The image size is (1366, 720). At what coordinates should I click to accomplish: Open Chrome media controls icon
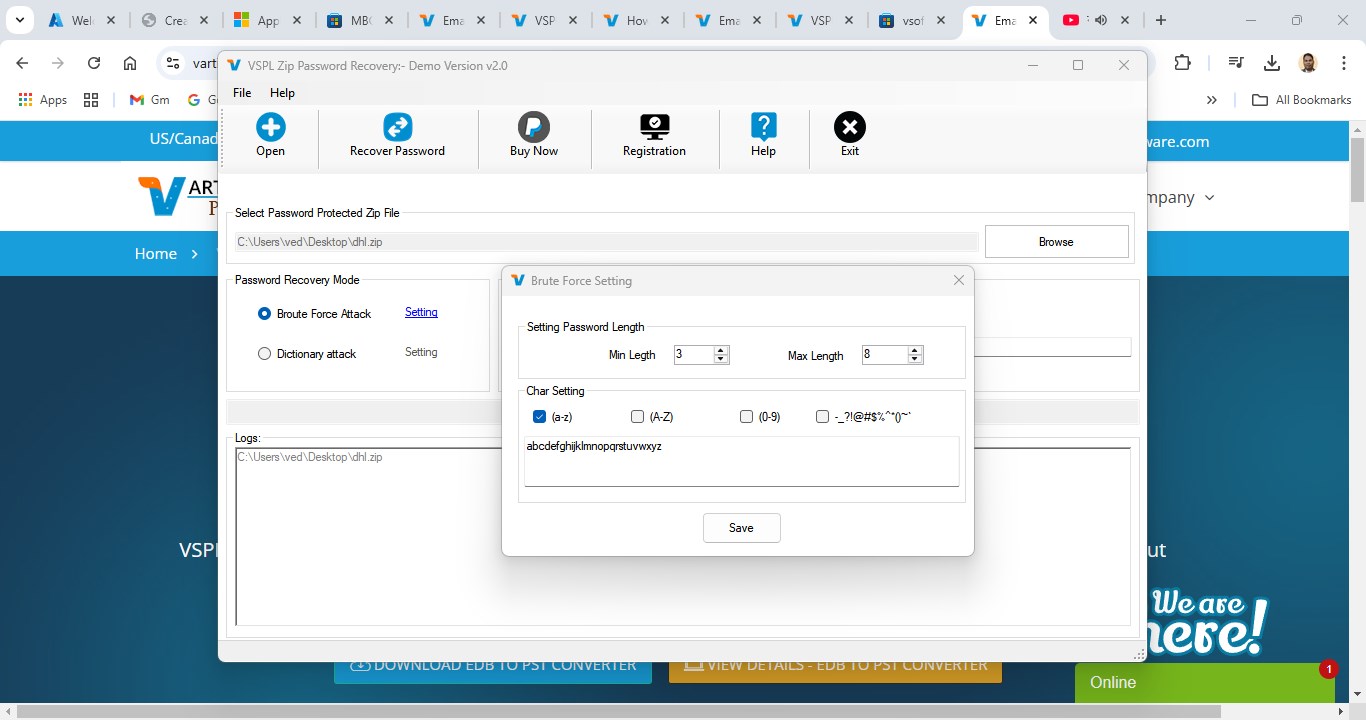(x=1236, y=63)
